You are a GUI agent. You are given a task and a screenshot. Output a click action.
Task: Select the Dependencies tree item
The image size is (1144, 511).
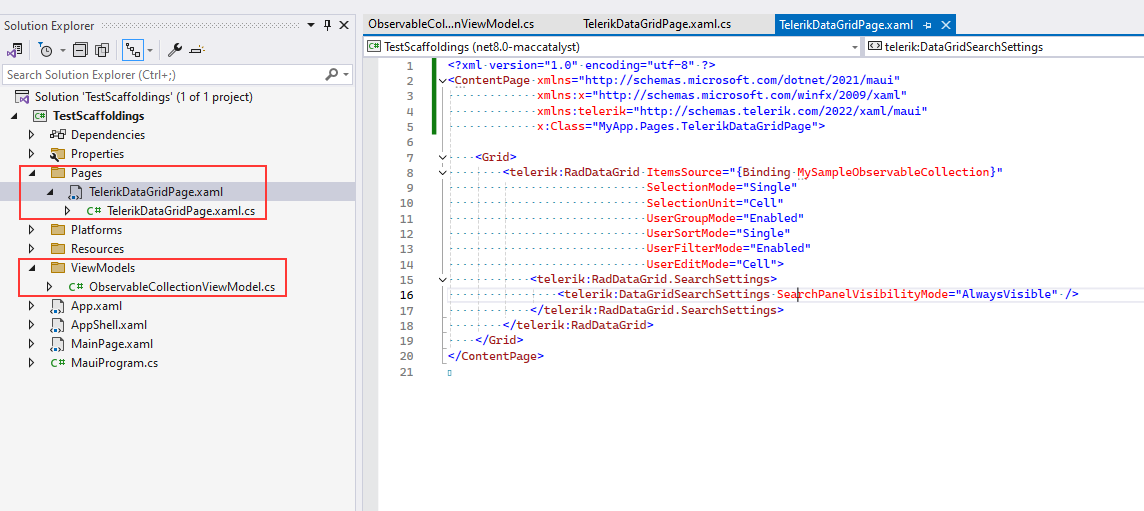click(107, 135)
